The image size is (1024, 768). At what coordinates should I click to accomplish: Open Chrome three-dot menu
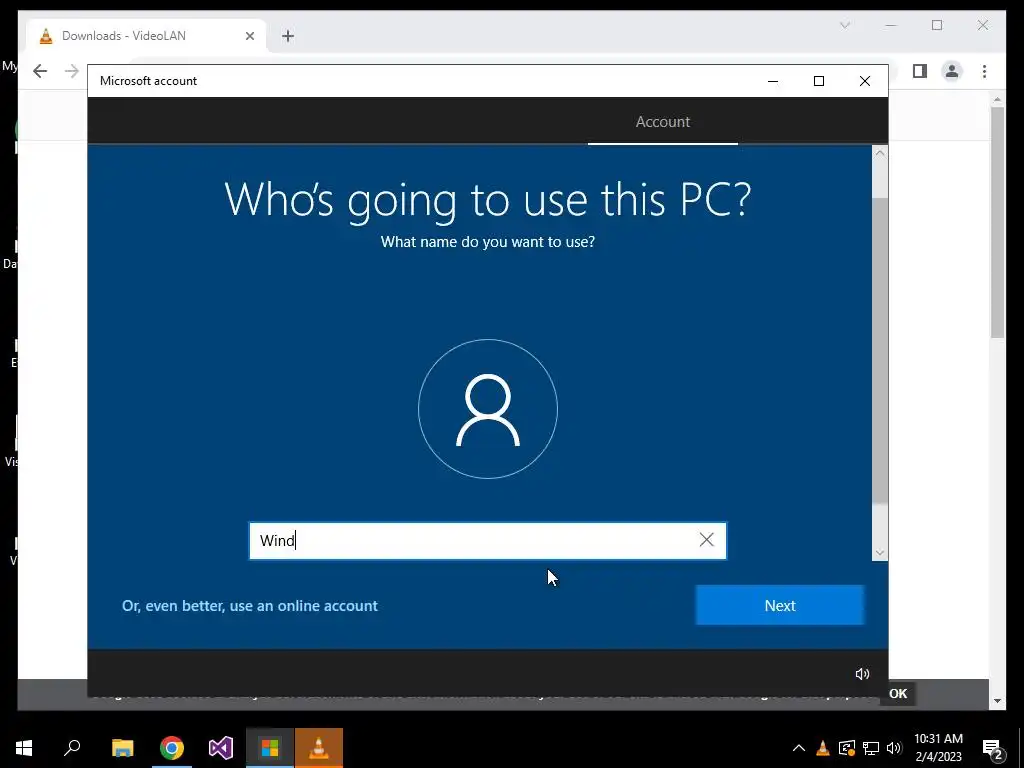coord(984,71)
